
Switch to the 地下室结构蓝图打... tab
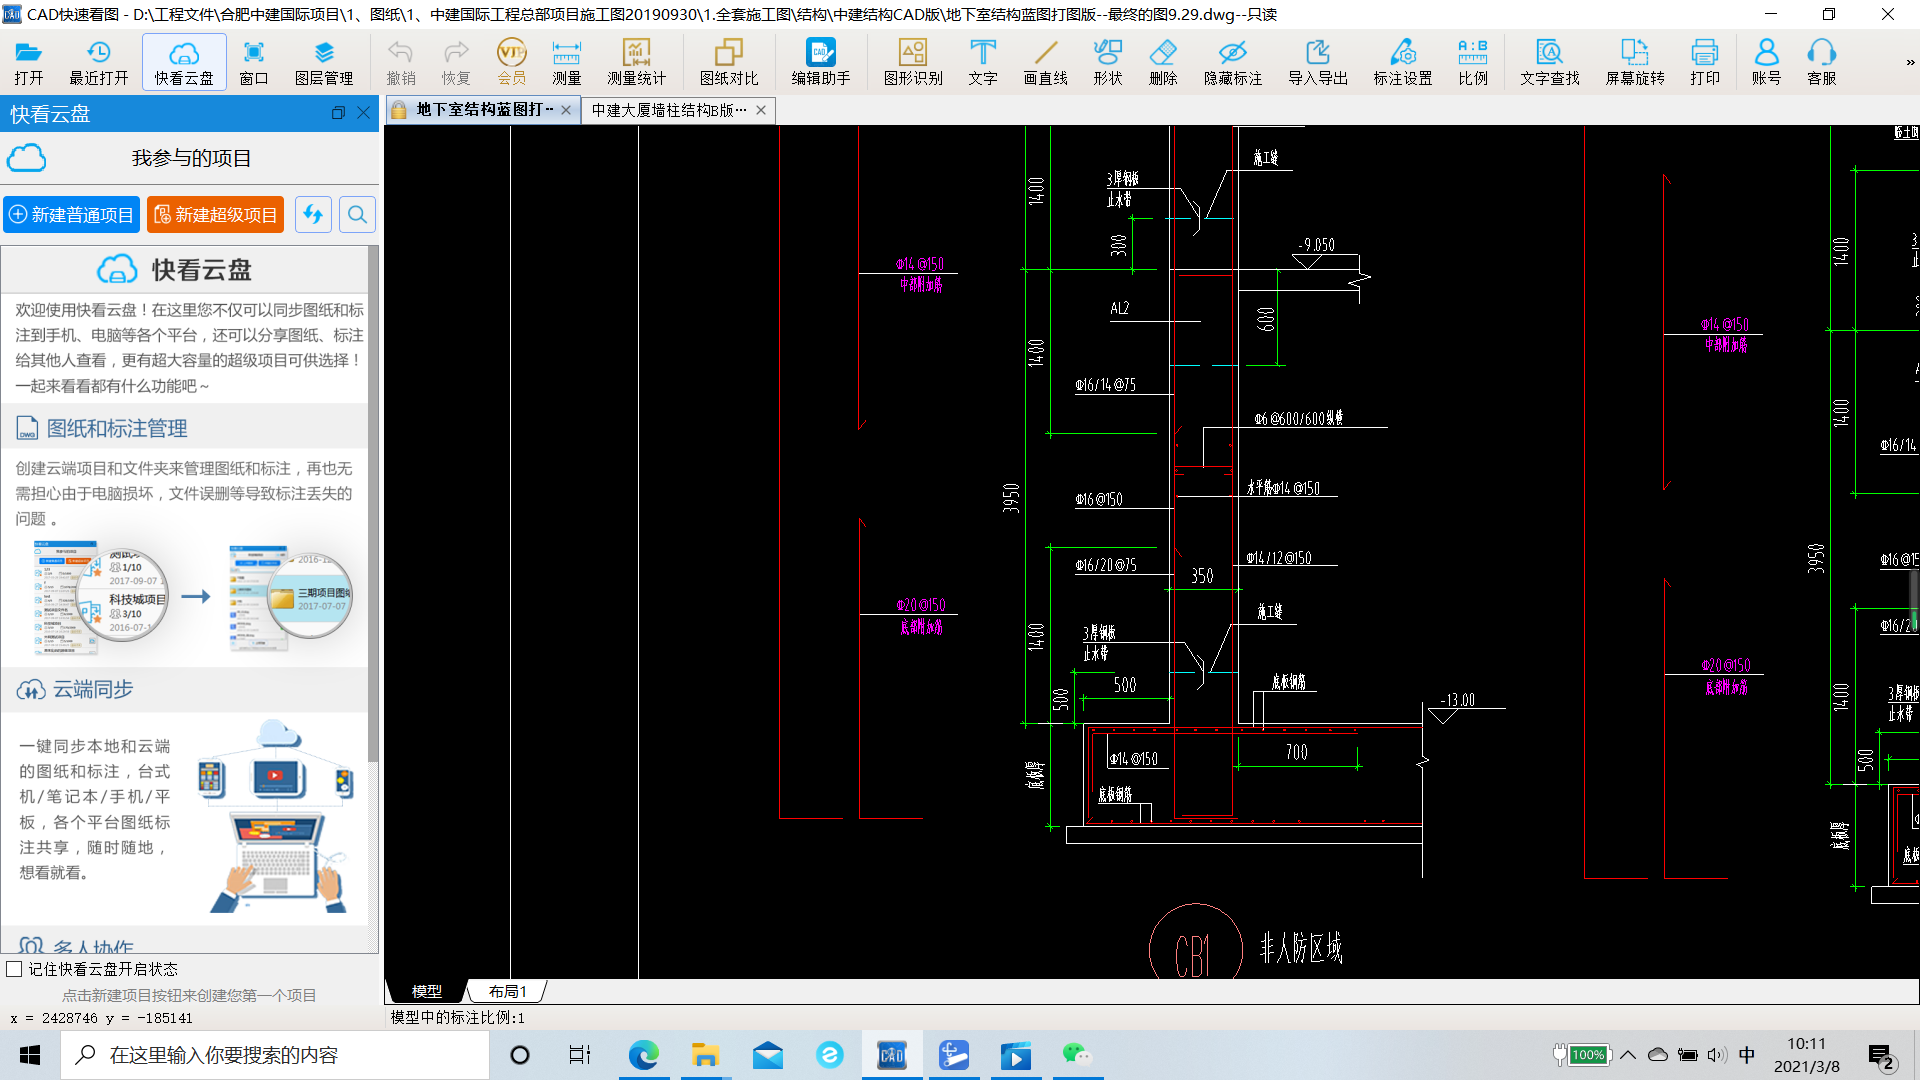[x=477, y=111]
